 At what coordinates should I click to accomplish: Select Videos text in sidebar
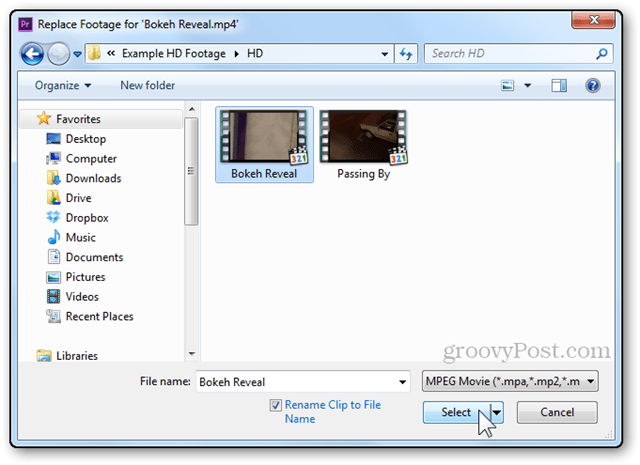tap(82, 296)
